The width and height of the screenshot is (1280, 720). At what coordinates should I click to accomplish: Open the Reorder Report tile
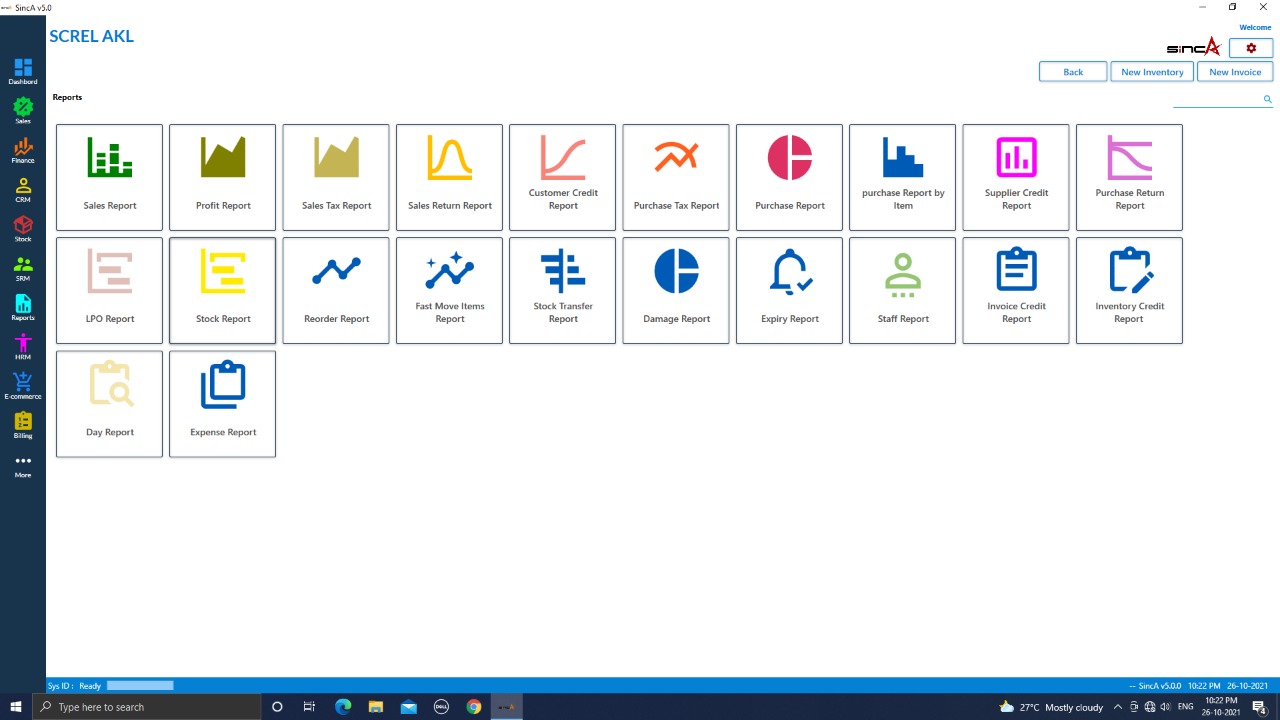[x=336, y=290]
